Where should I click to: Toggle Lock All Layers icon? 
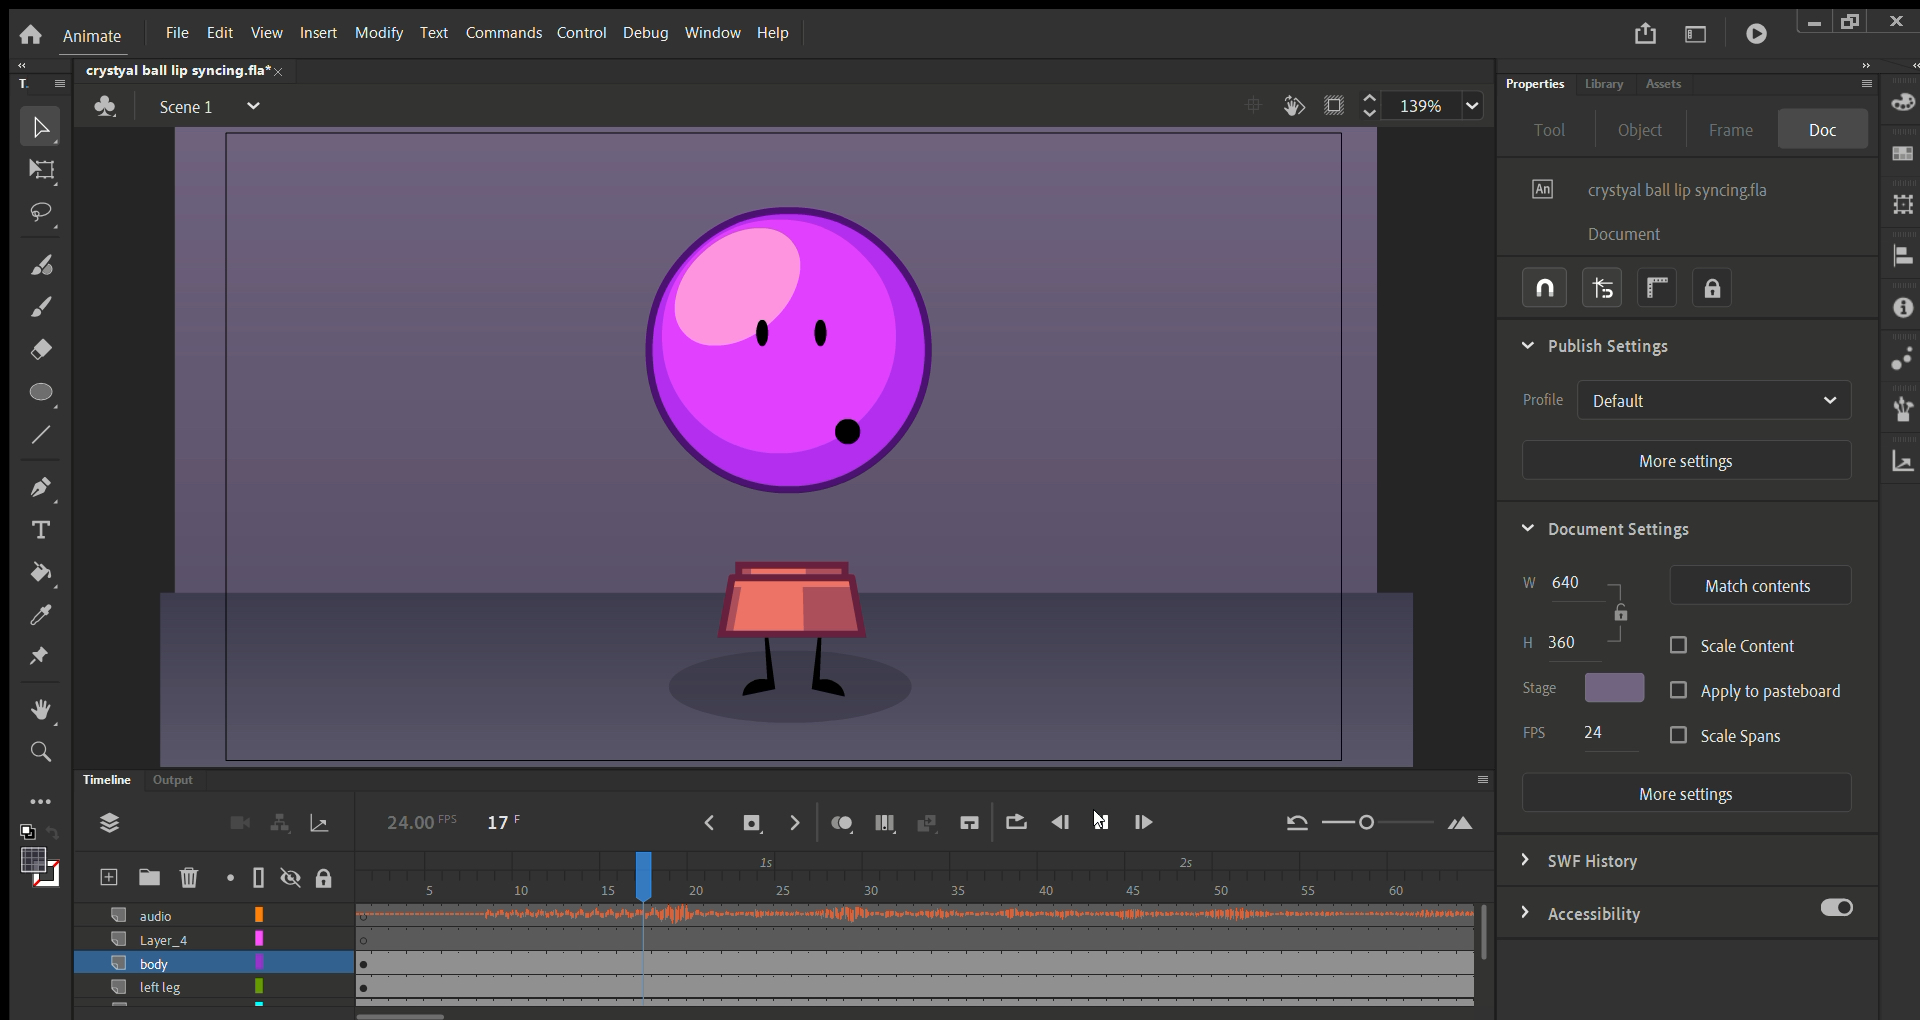pyautogui.click(x=323, y=878)
